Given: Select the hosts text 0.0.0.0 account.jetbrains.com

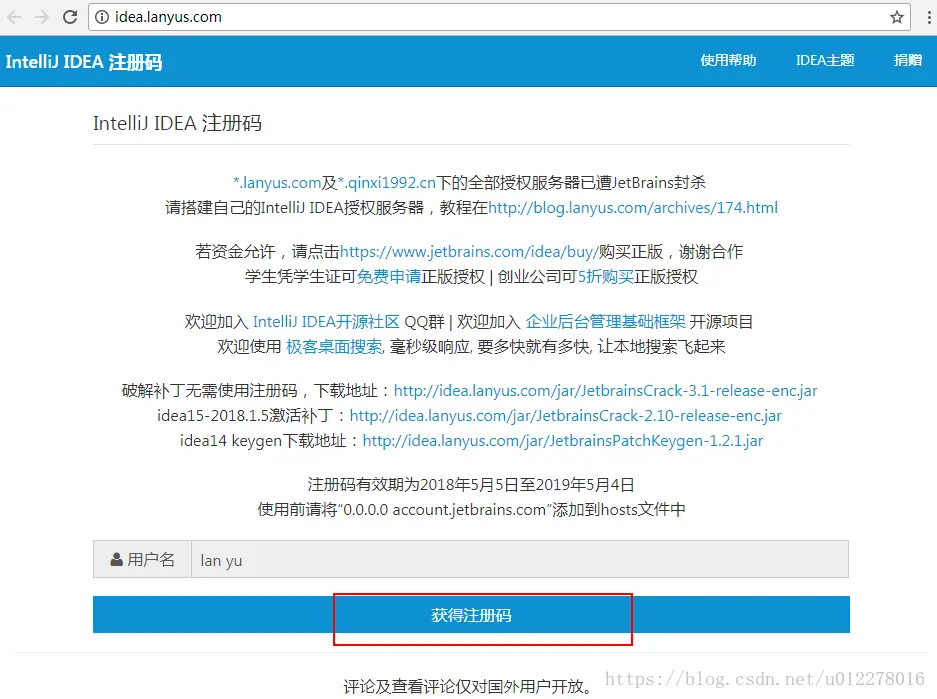Looking at the screenshot, I should click(x=445, y=510).
